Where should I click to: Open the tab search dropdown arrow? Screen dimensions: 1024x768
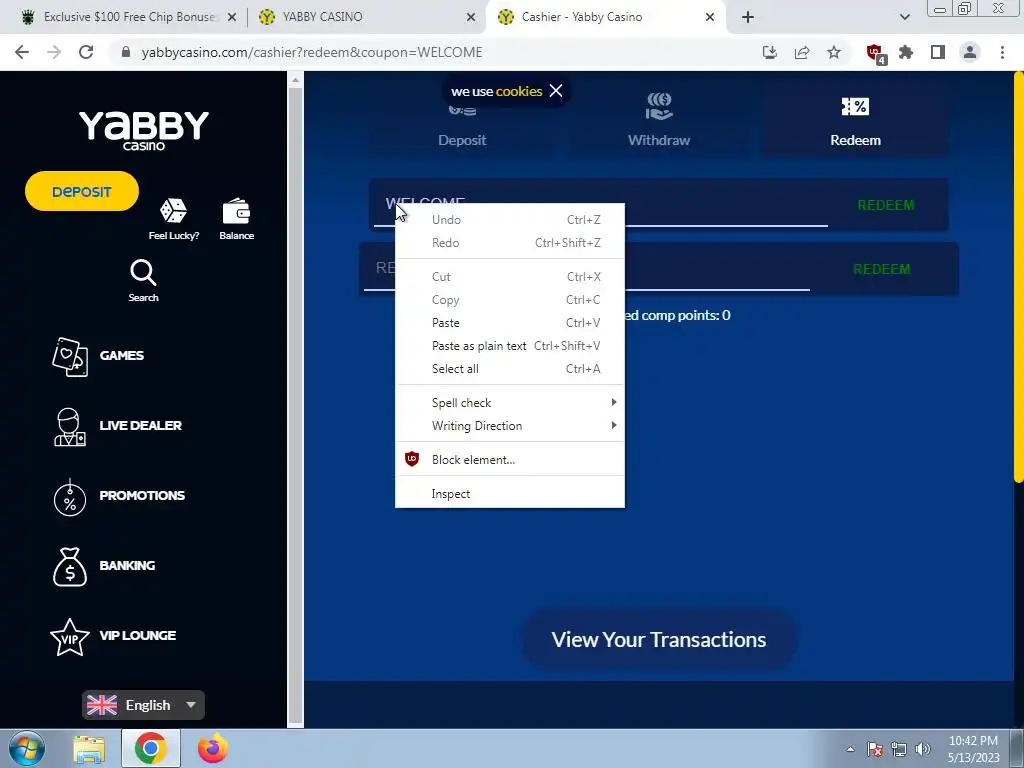(x=904, y=17)
